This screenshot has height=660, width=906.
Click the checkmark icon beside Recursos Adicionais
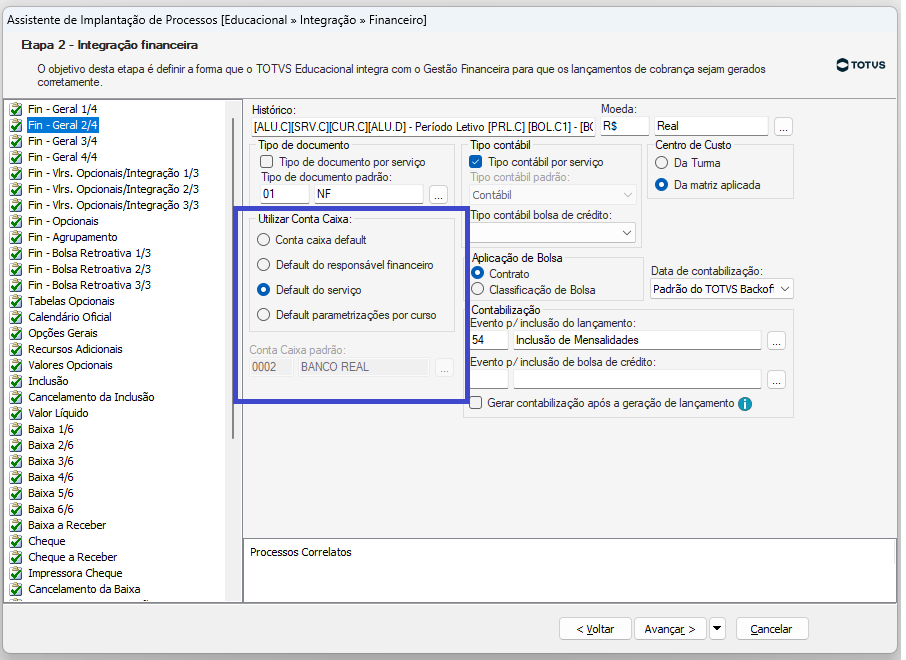point(16,349)
